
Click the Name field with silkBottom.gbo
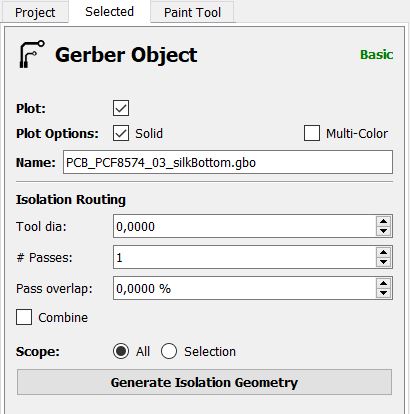228,162
